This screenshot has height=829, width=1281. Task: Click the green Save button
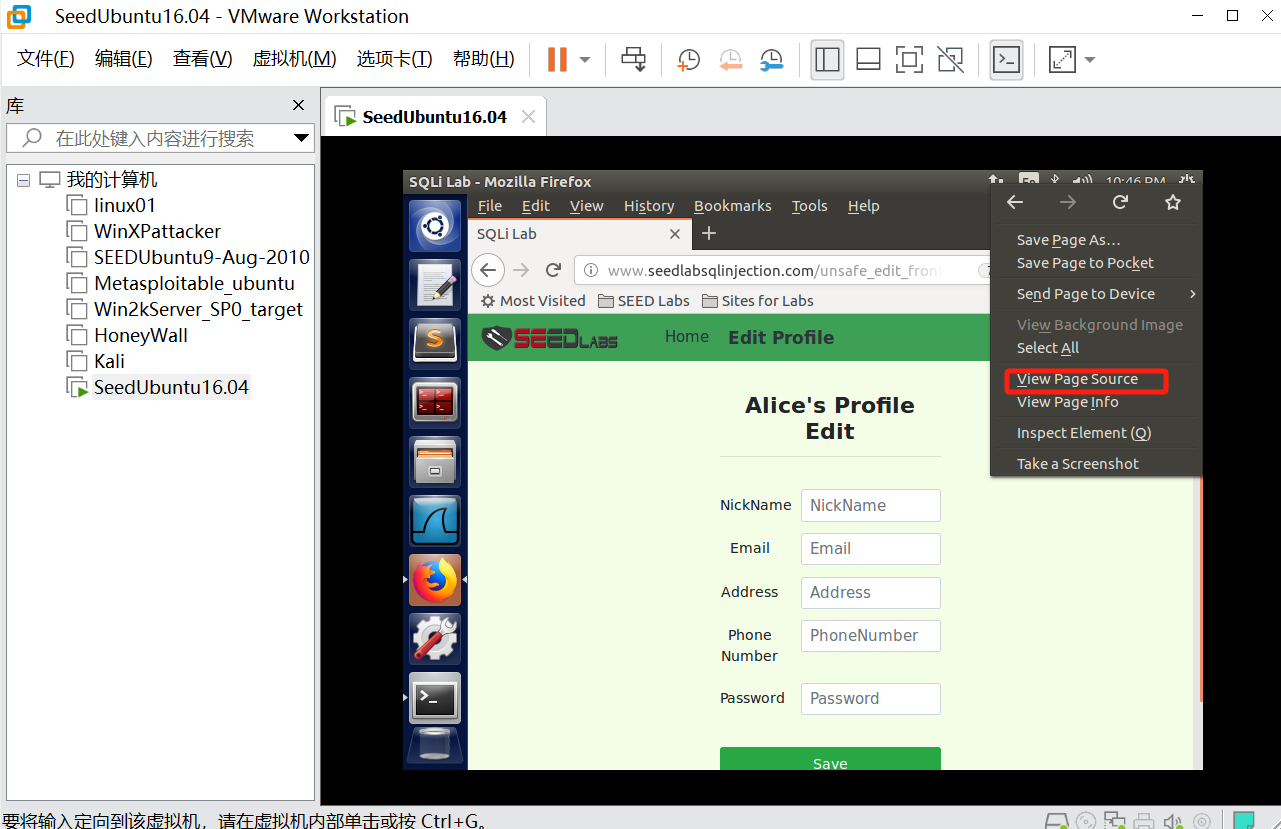(x=830, y=759)
